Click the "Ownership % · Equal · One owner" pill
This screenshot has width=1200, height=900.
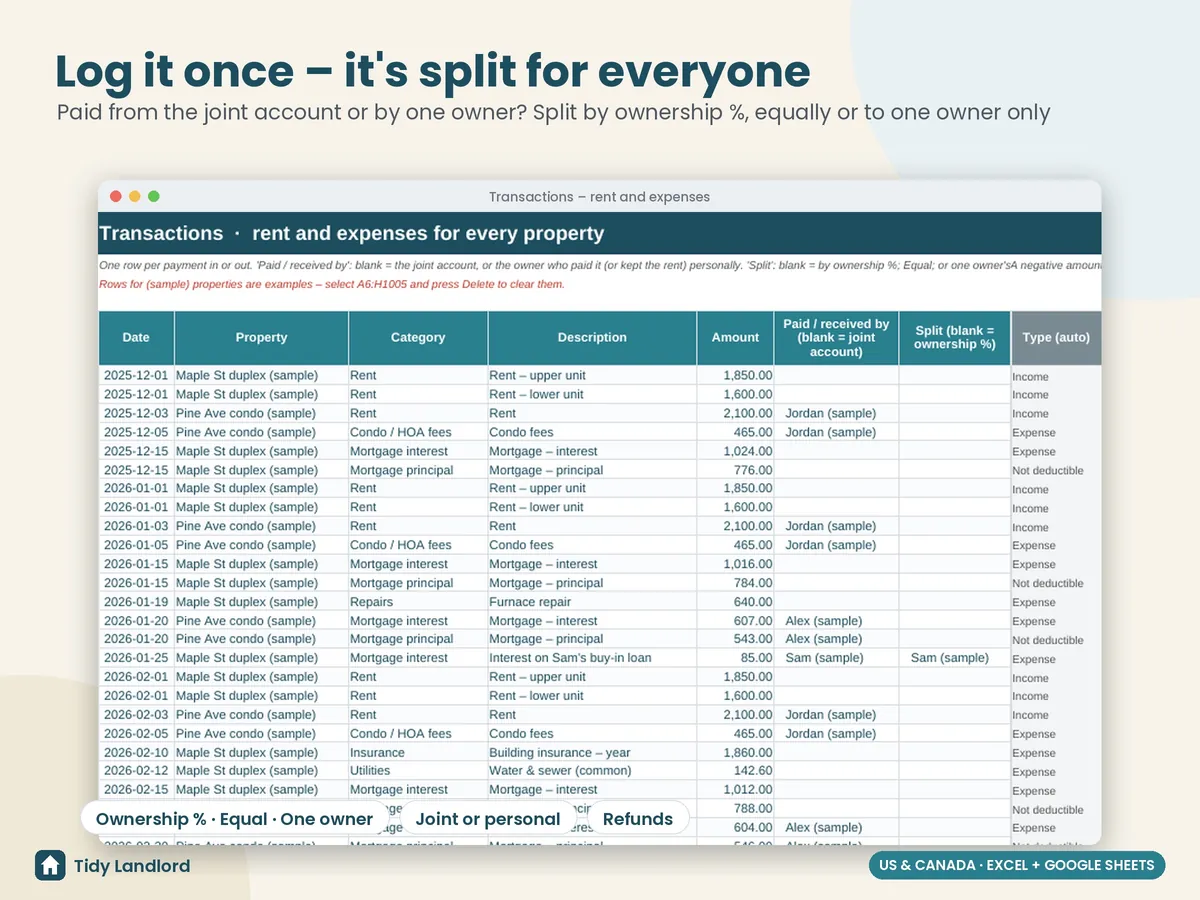point(234,819)
